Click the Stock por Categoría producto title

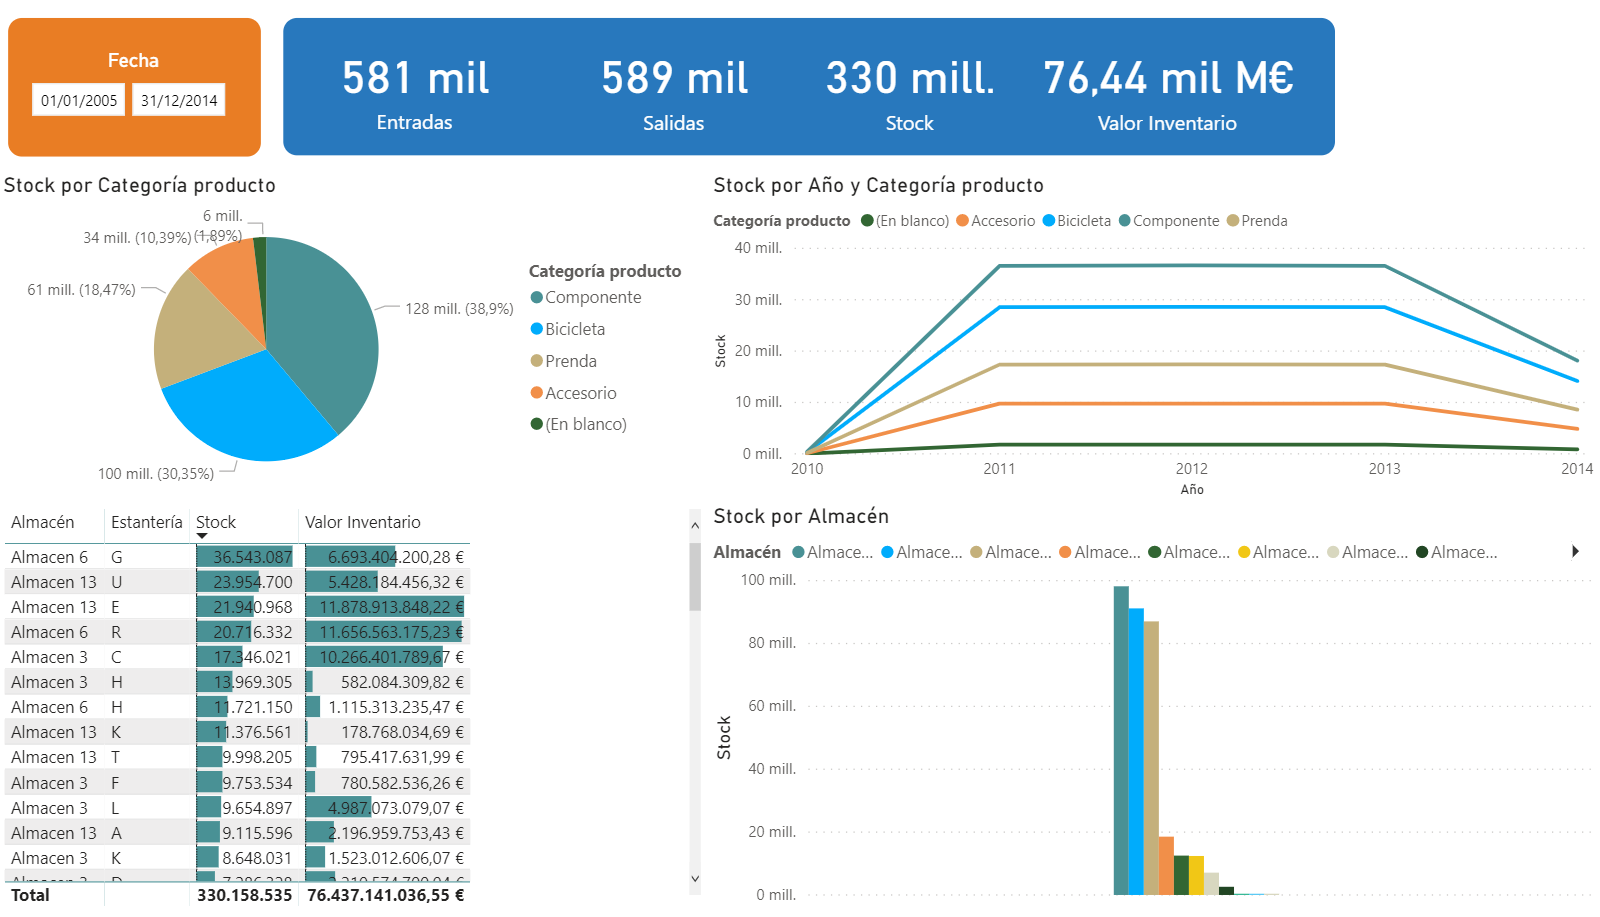[140, 185]
